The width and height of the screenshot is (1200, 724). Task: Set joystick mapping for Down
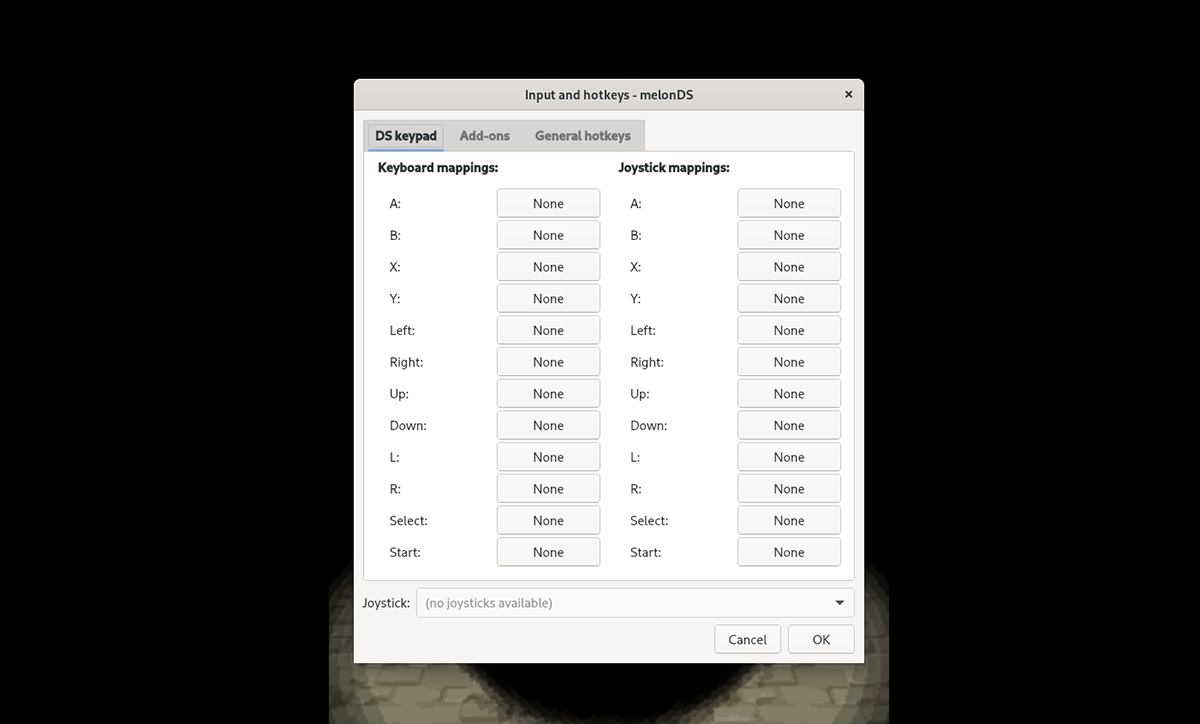(789, 425)
